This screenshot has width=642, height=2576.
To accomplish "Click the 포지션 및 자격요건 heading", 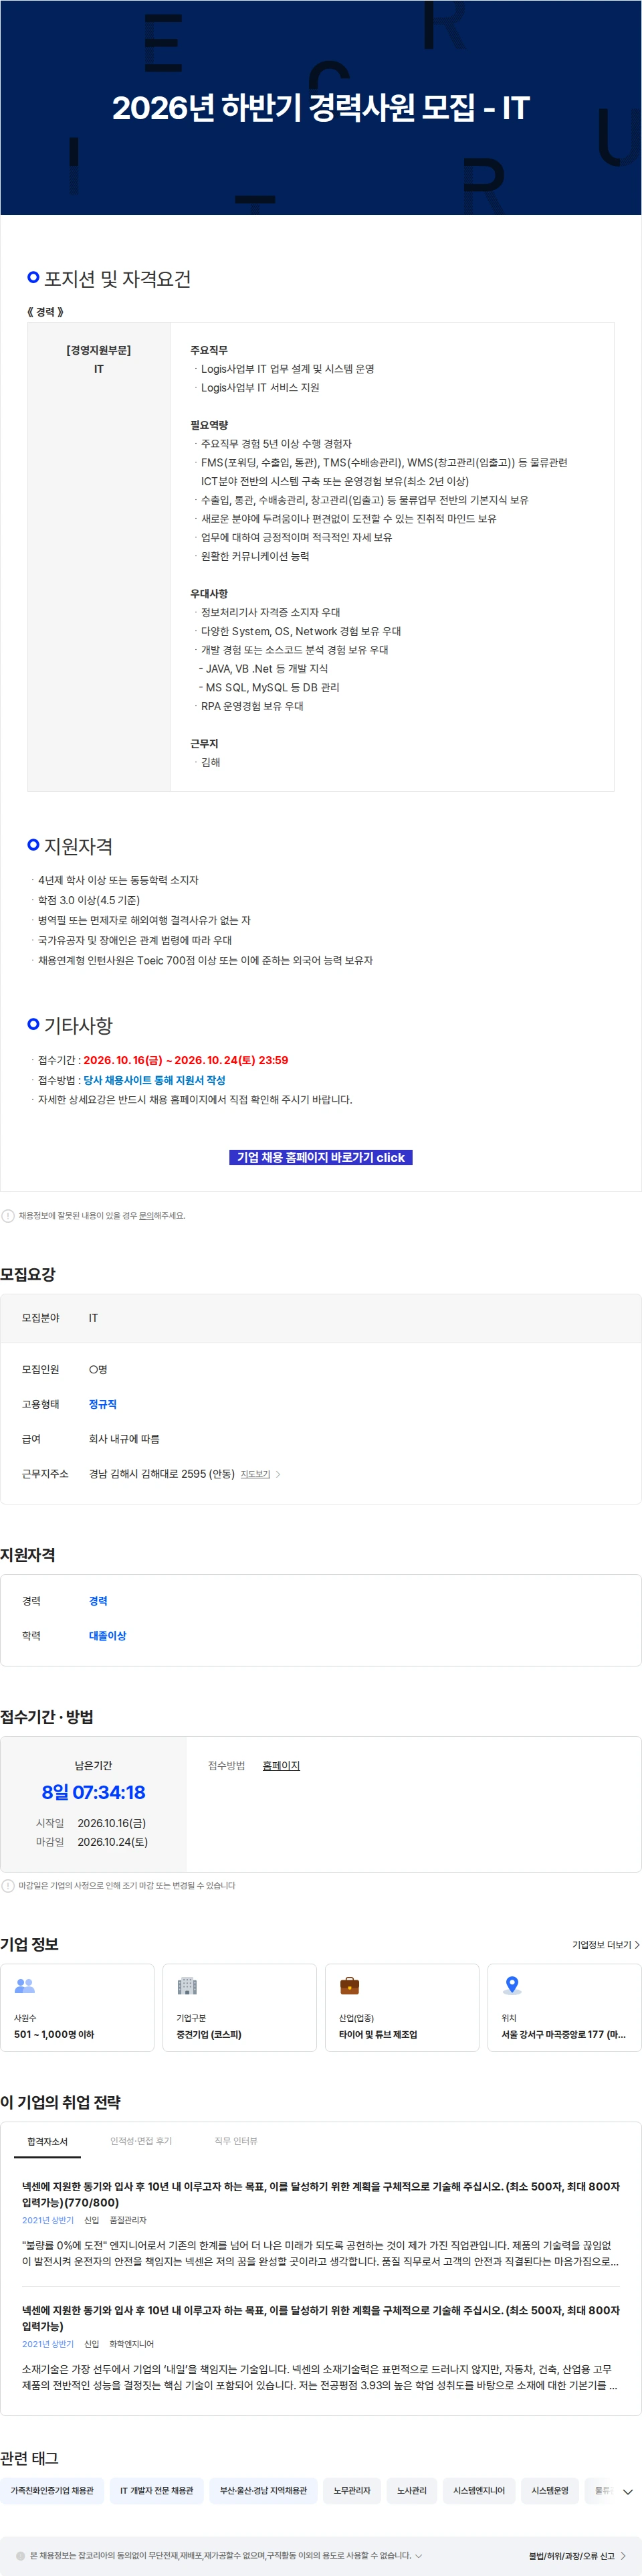I will (x=117, y=279).
